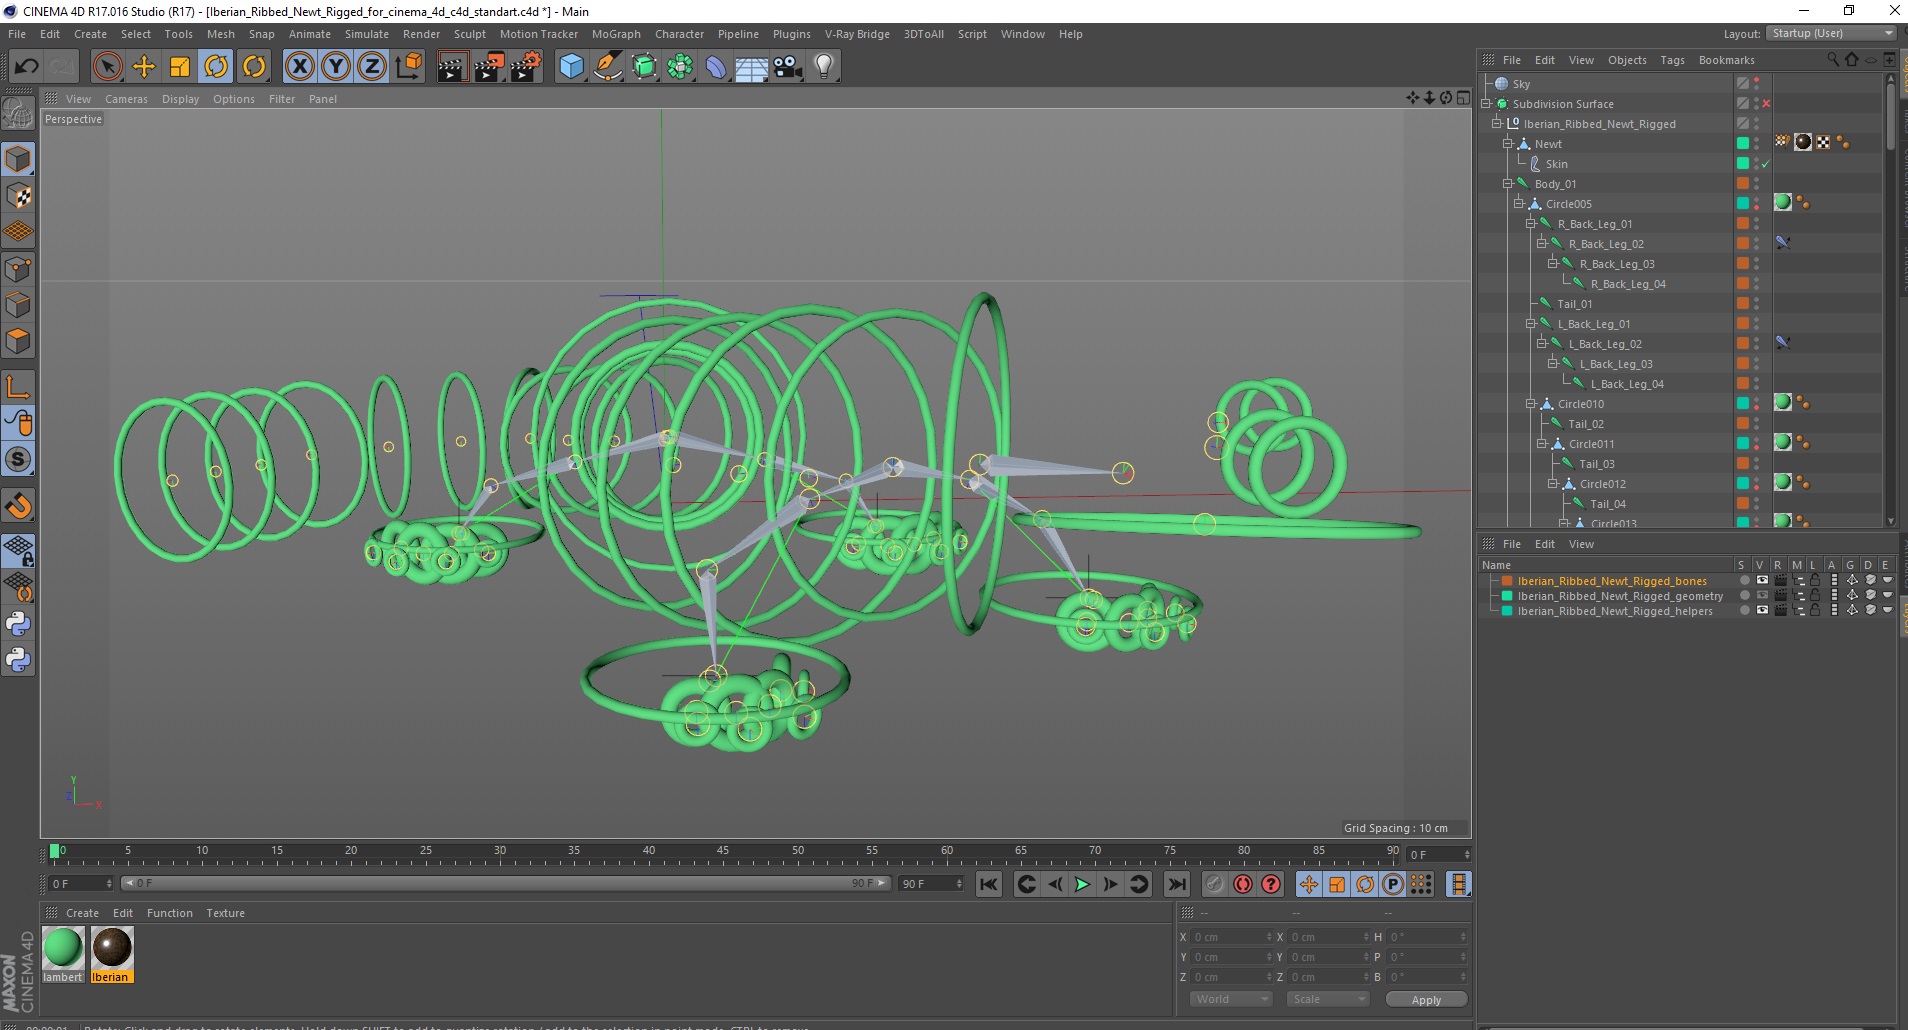Image resolution: width=1908 pixels, height=1030 pixels.
Task: Select the Live Selection tool
Action: click(107, 67)
